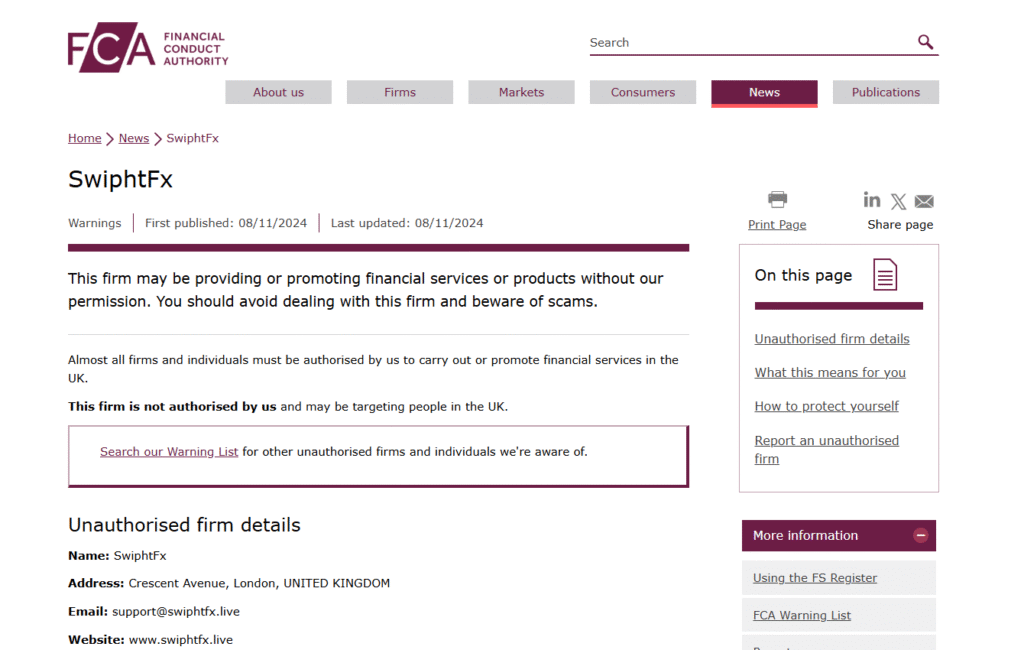The image size is (1024, 650).
Task: Jump to Unauthorised firm details section
Action: pos(832,339)
